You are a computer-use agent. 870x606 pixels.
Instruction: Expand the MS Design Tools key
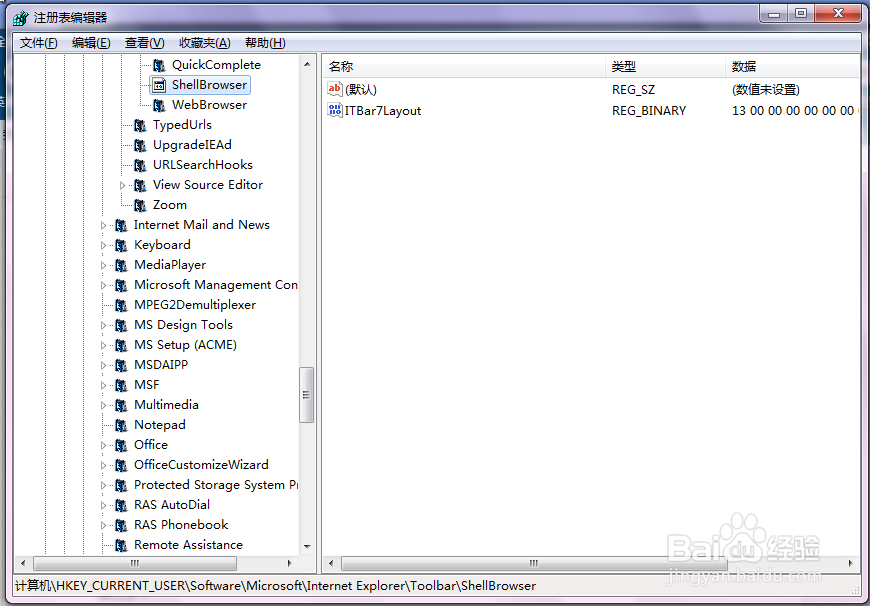pos(103,325)
